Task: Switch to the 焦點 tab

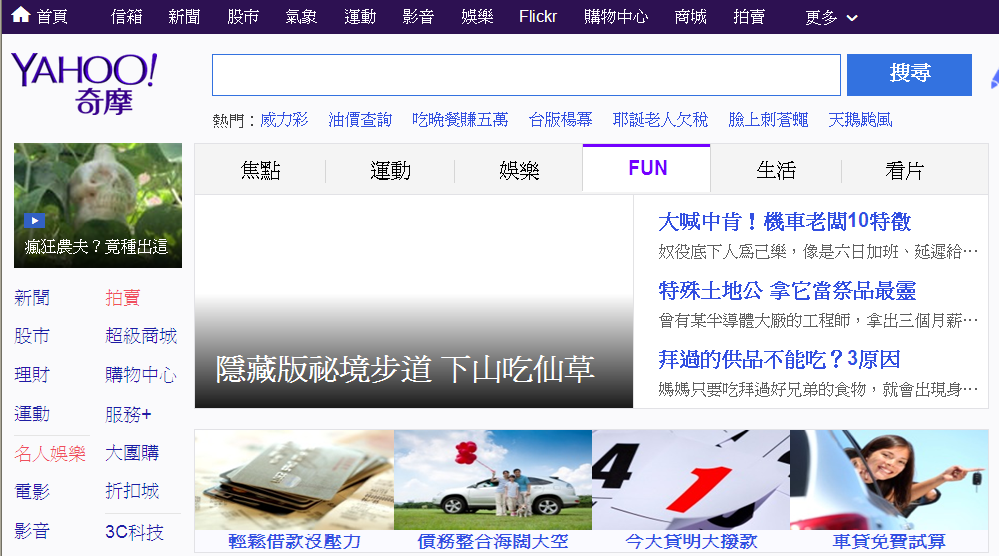Action: pos(260,170)
